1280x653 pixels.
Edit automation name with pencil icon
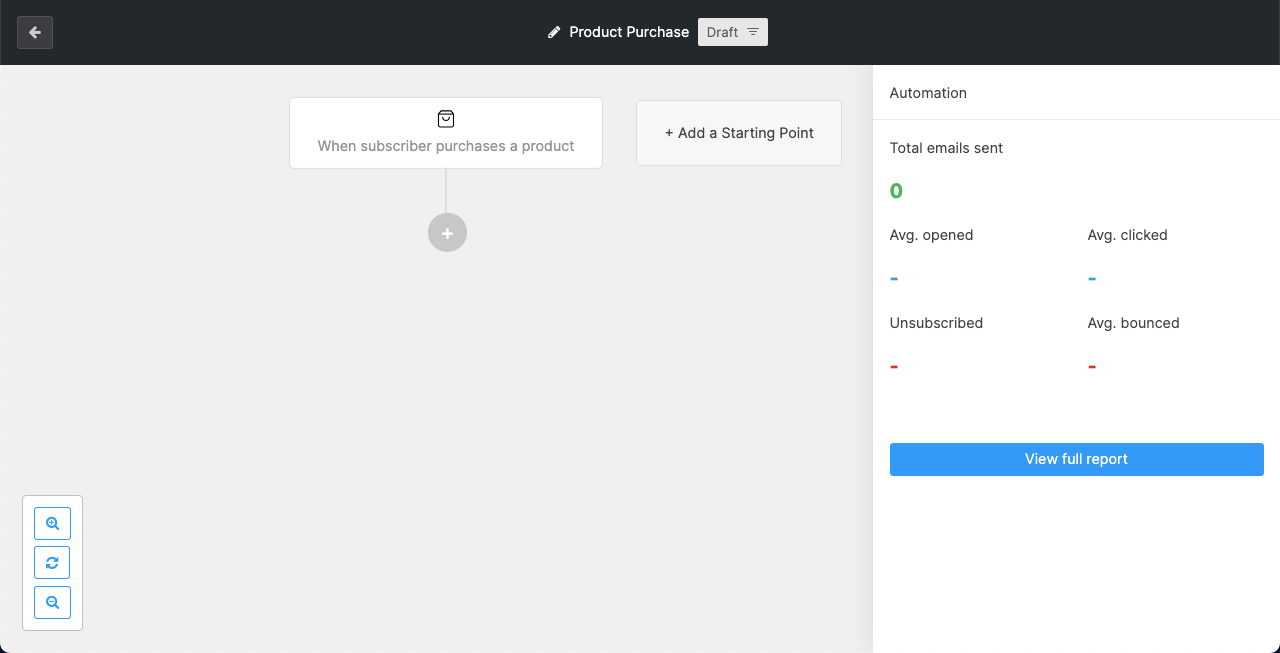554,32
